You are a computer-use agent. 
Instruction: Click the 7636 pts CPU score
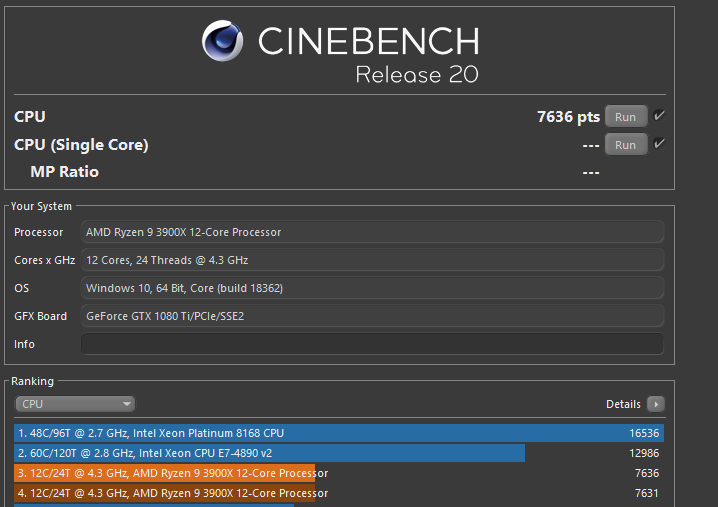click(x=568, y=117)
